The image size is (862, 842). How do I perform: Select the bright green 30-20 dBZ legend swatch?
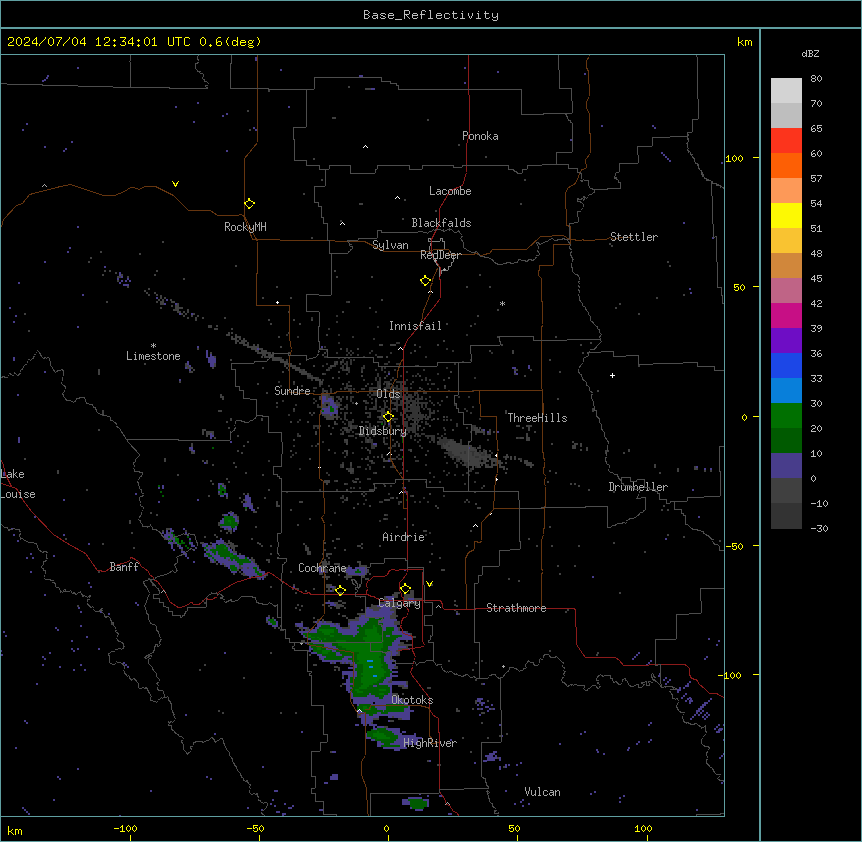(x=786, y=416)
